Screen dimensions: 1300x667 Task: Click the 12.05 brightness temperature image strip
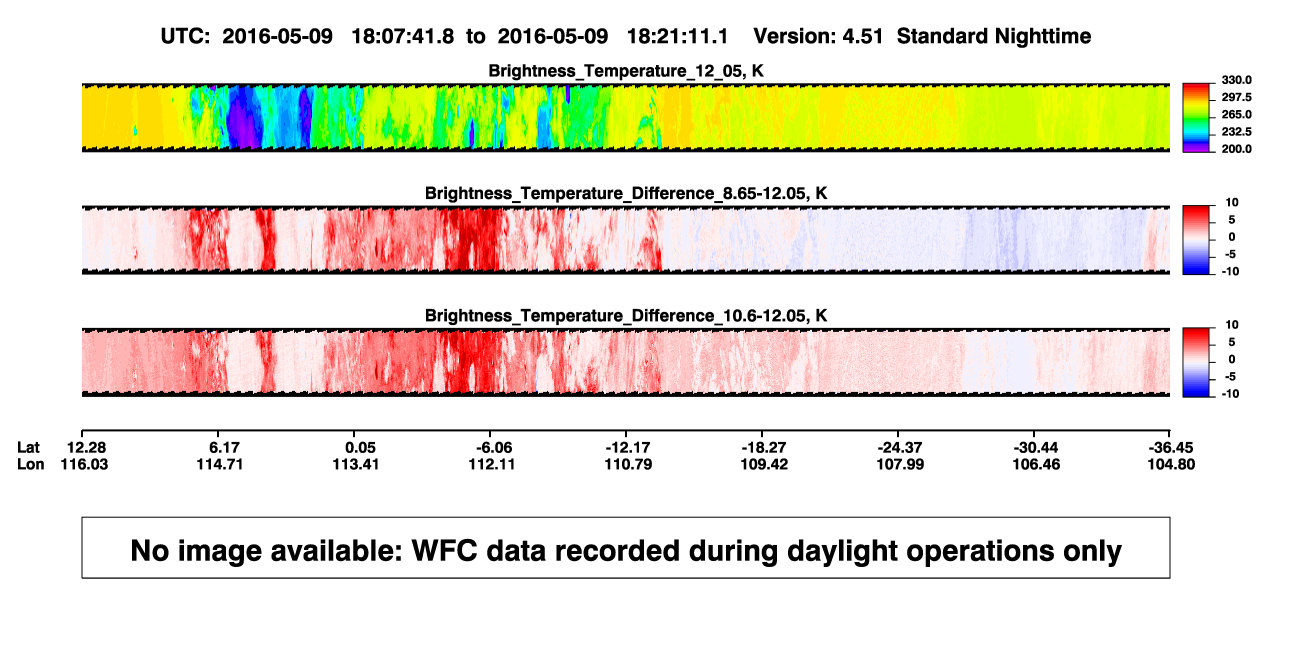(626, 117)
